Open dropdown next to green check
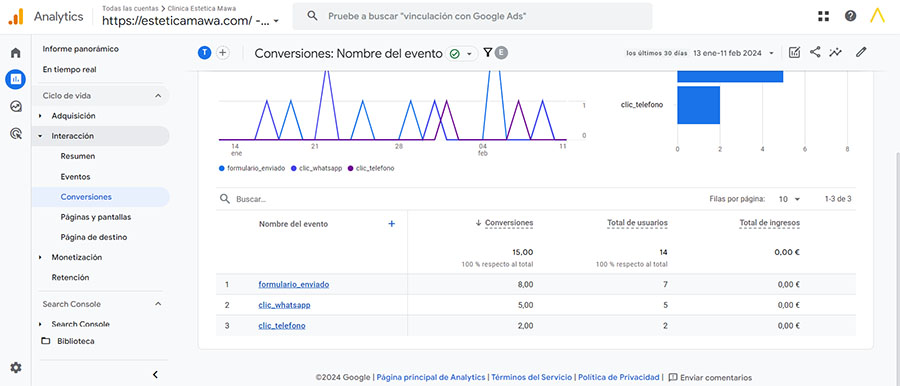 point(470,53)
